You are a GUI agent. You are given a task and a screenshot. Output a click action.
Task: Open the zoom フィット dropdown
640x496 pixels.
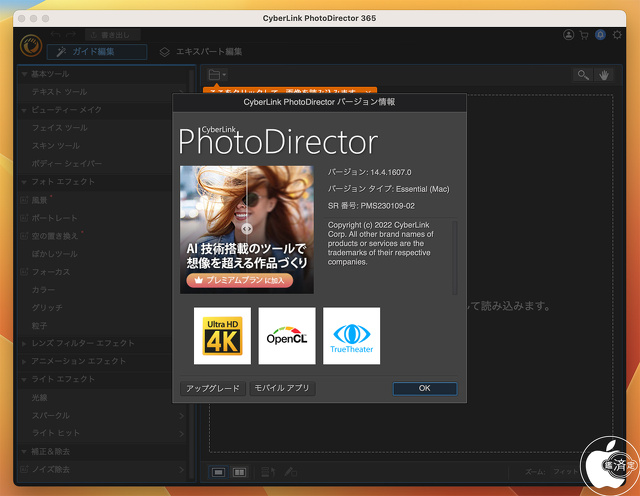567,472
